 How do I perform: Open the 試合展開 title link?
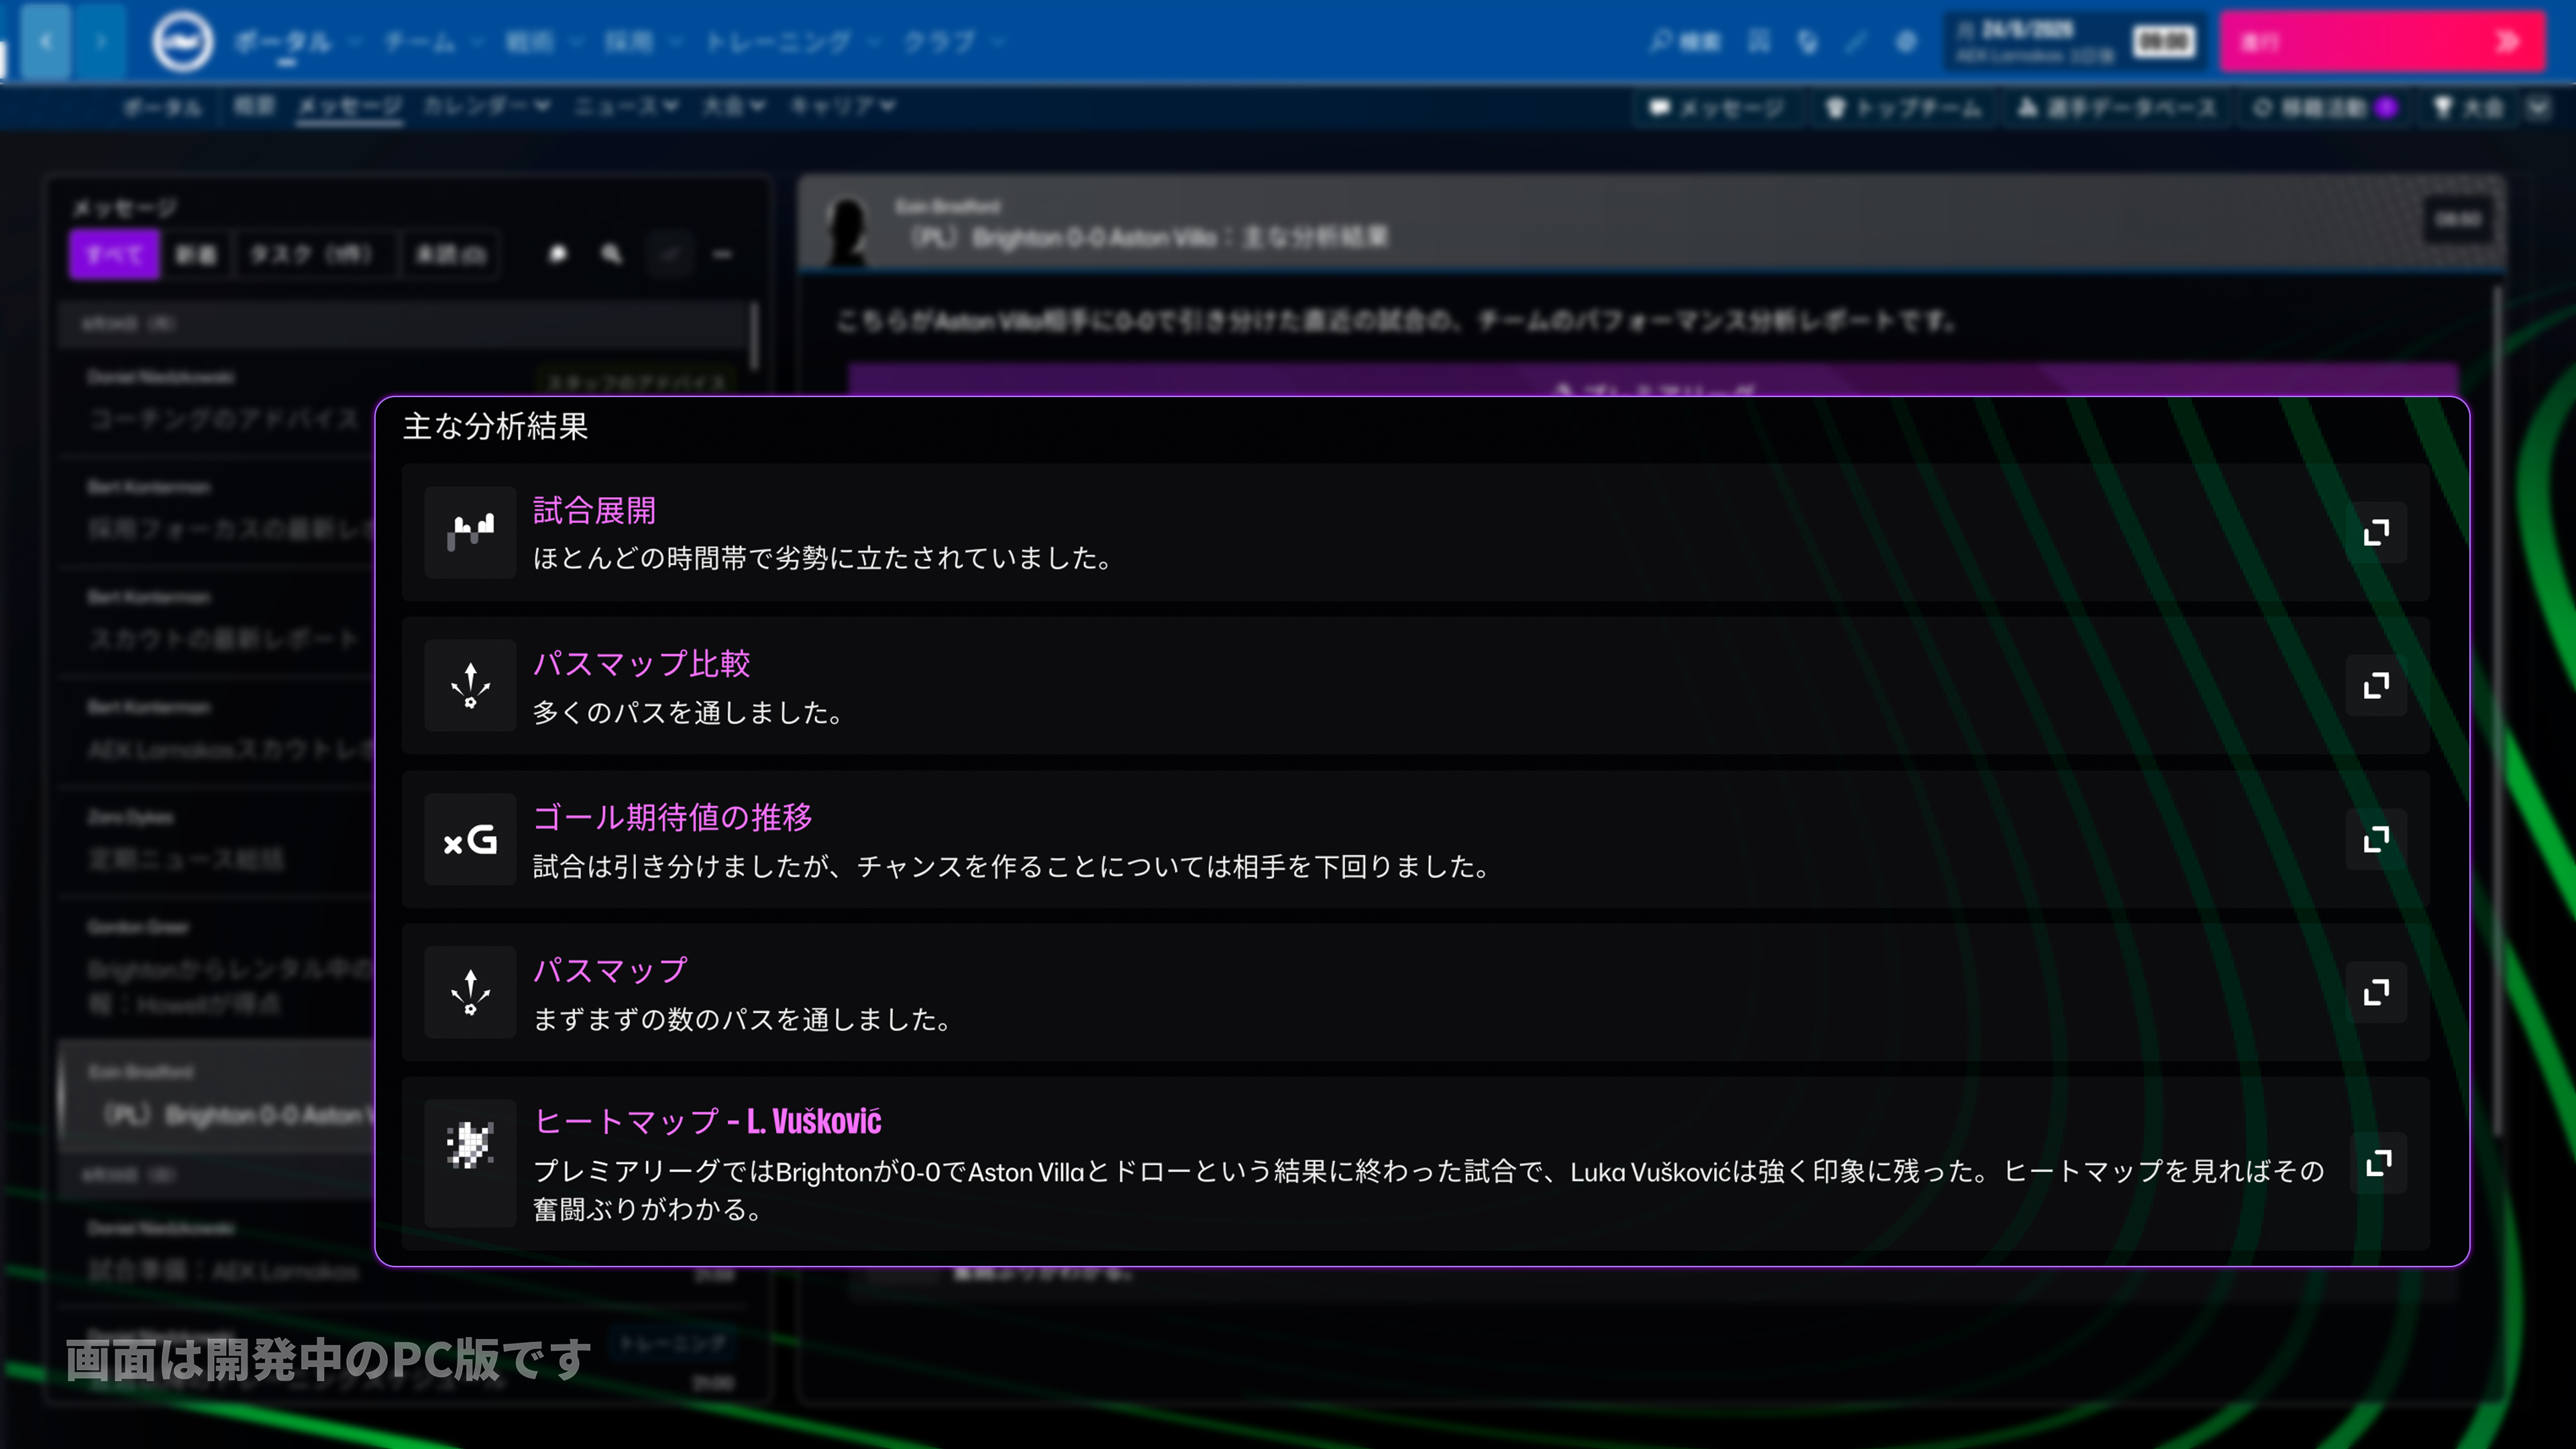click(594, 511)
